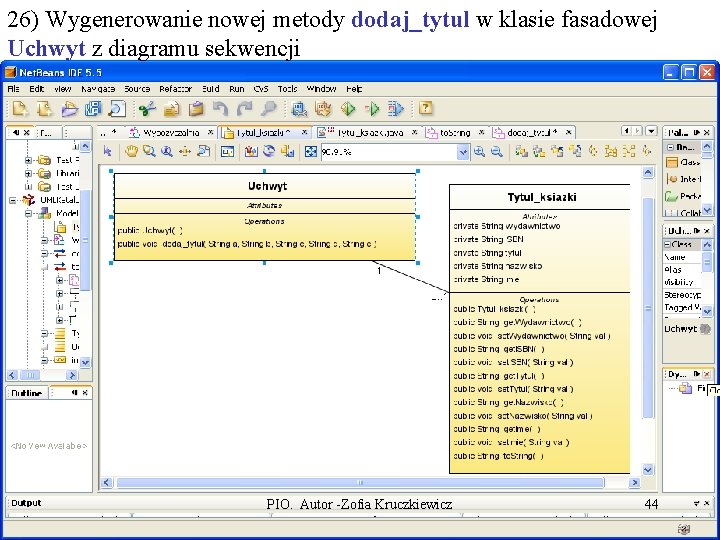Viewport: 720px width, 540px height.
Task: Close the Wypozyczalnia editor tab
Action: point(210,132)
